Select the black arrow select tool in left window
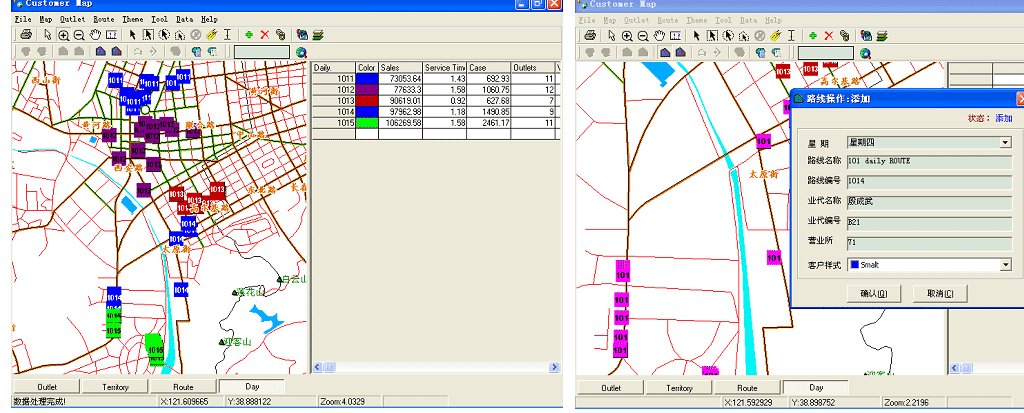This screenshot has width=1024, height=413. coord(133,35)
